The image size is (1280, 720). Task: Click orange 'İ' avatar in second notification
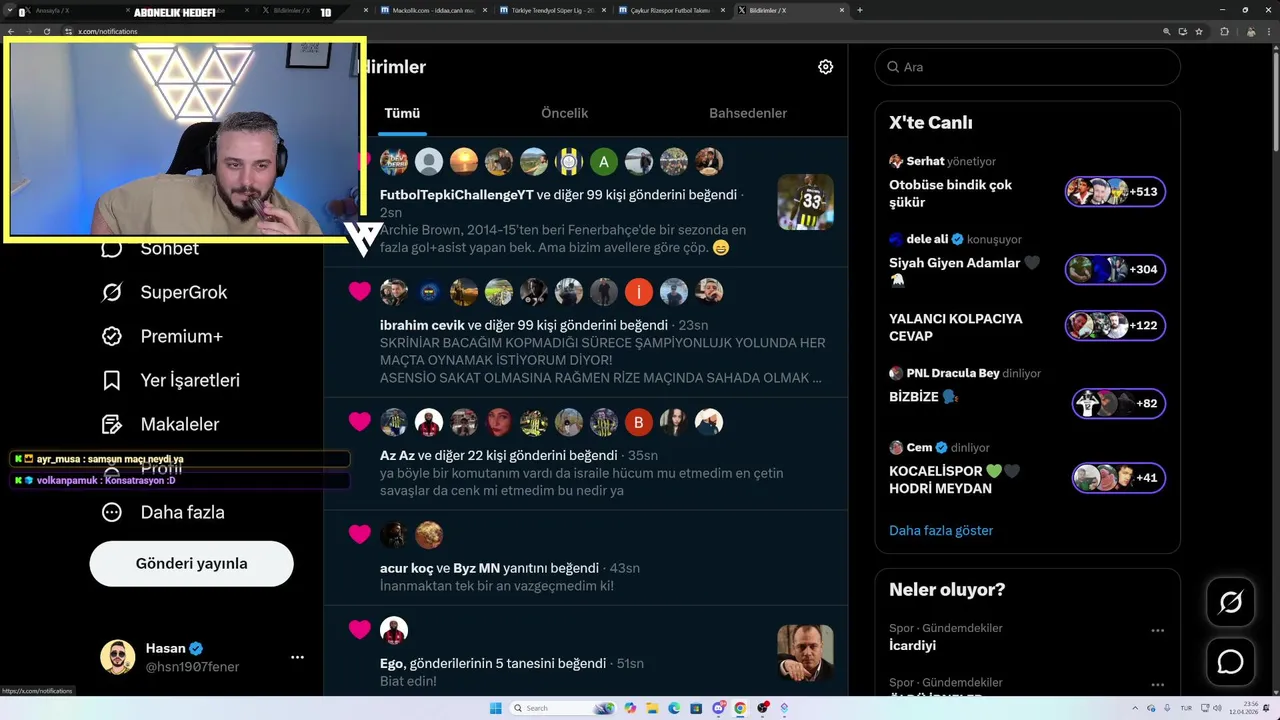639,292
